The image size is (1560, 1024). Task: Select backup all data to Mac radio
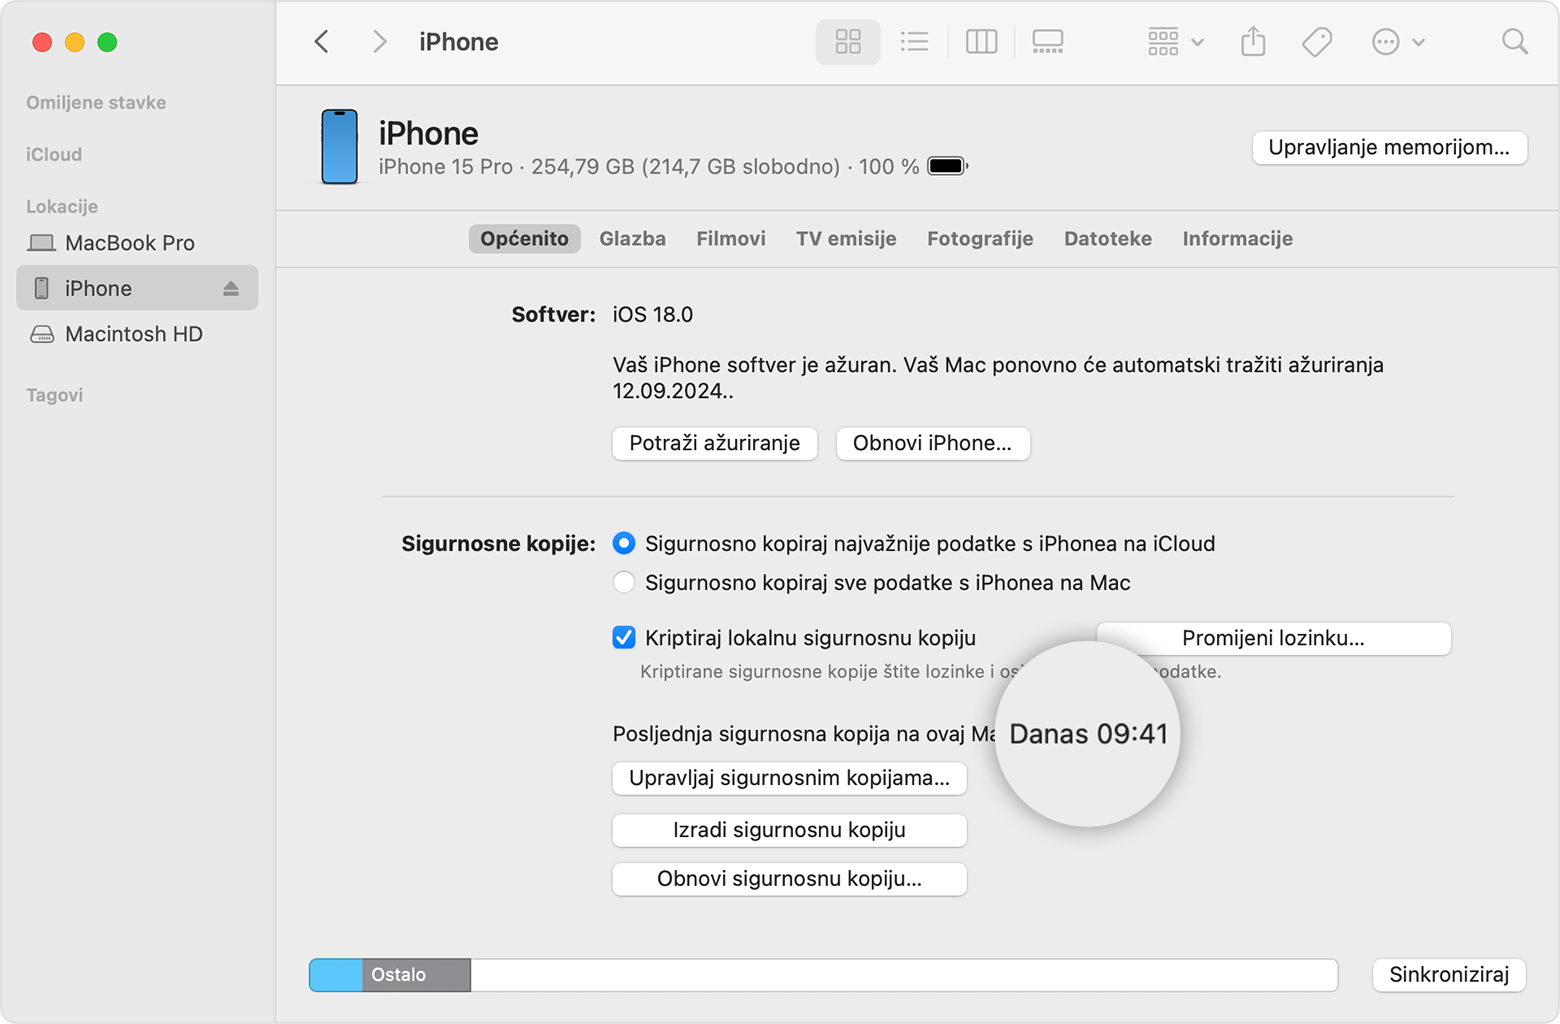click(624, 582)
